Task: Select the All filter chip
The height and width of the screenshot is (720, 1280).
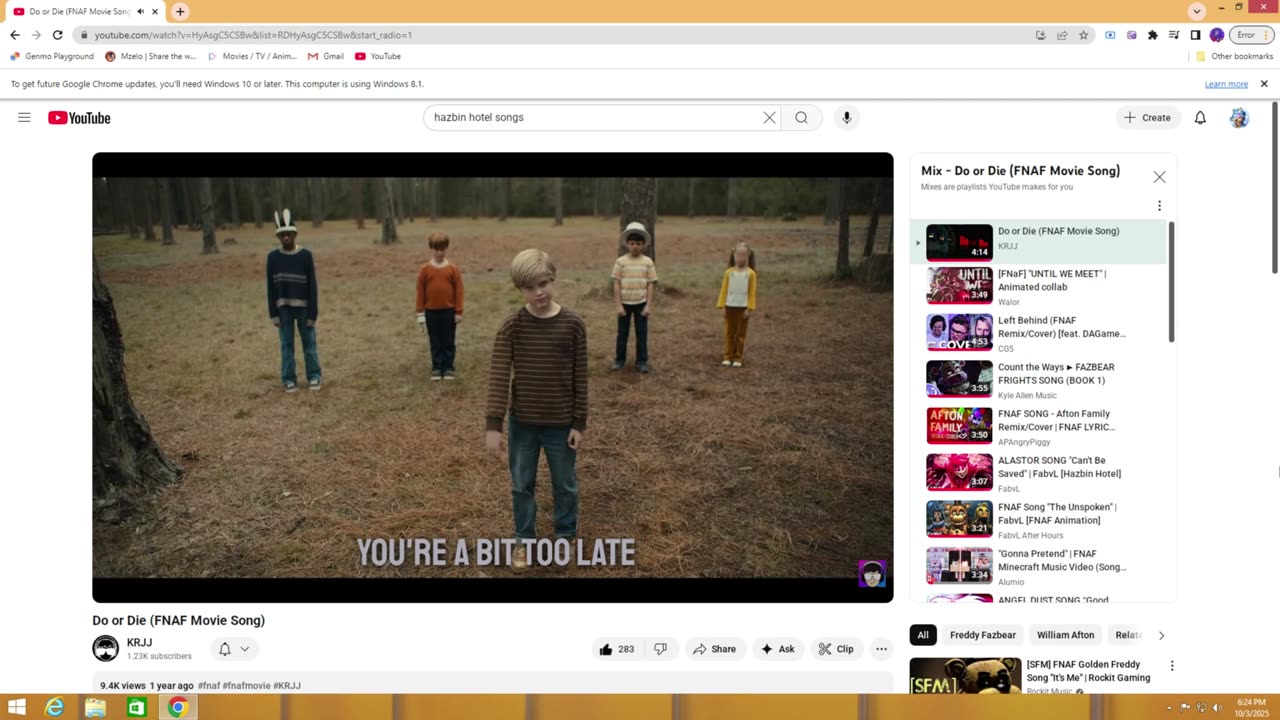Action: [x=923, y=635]
